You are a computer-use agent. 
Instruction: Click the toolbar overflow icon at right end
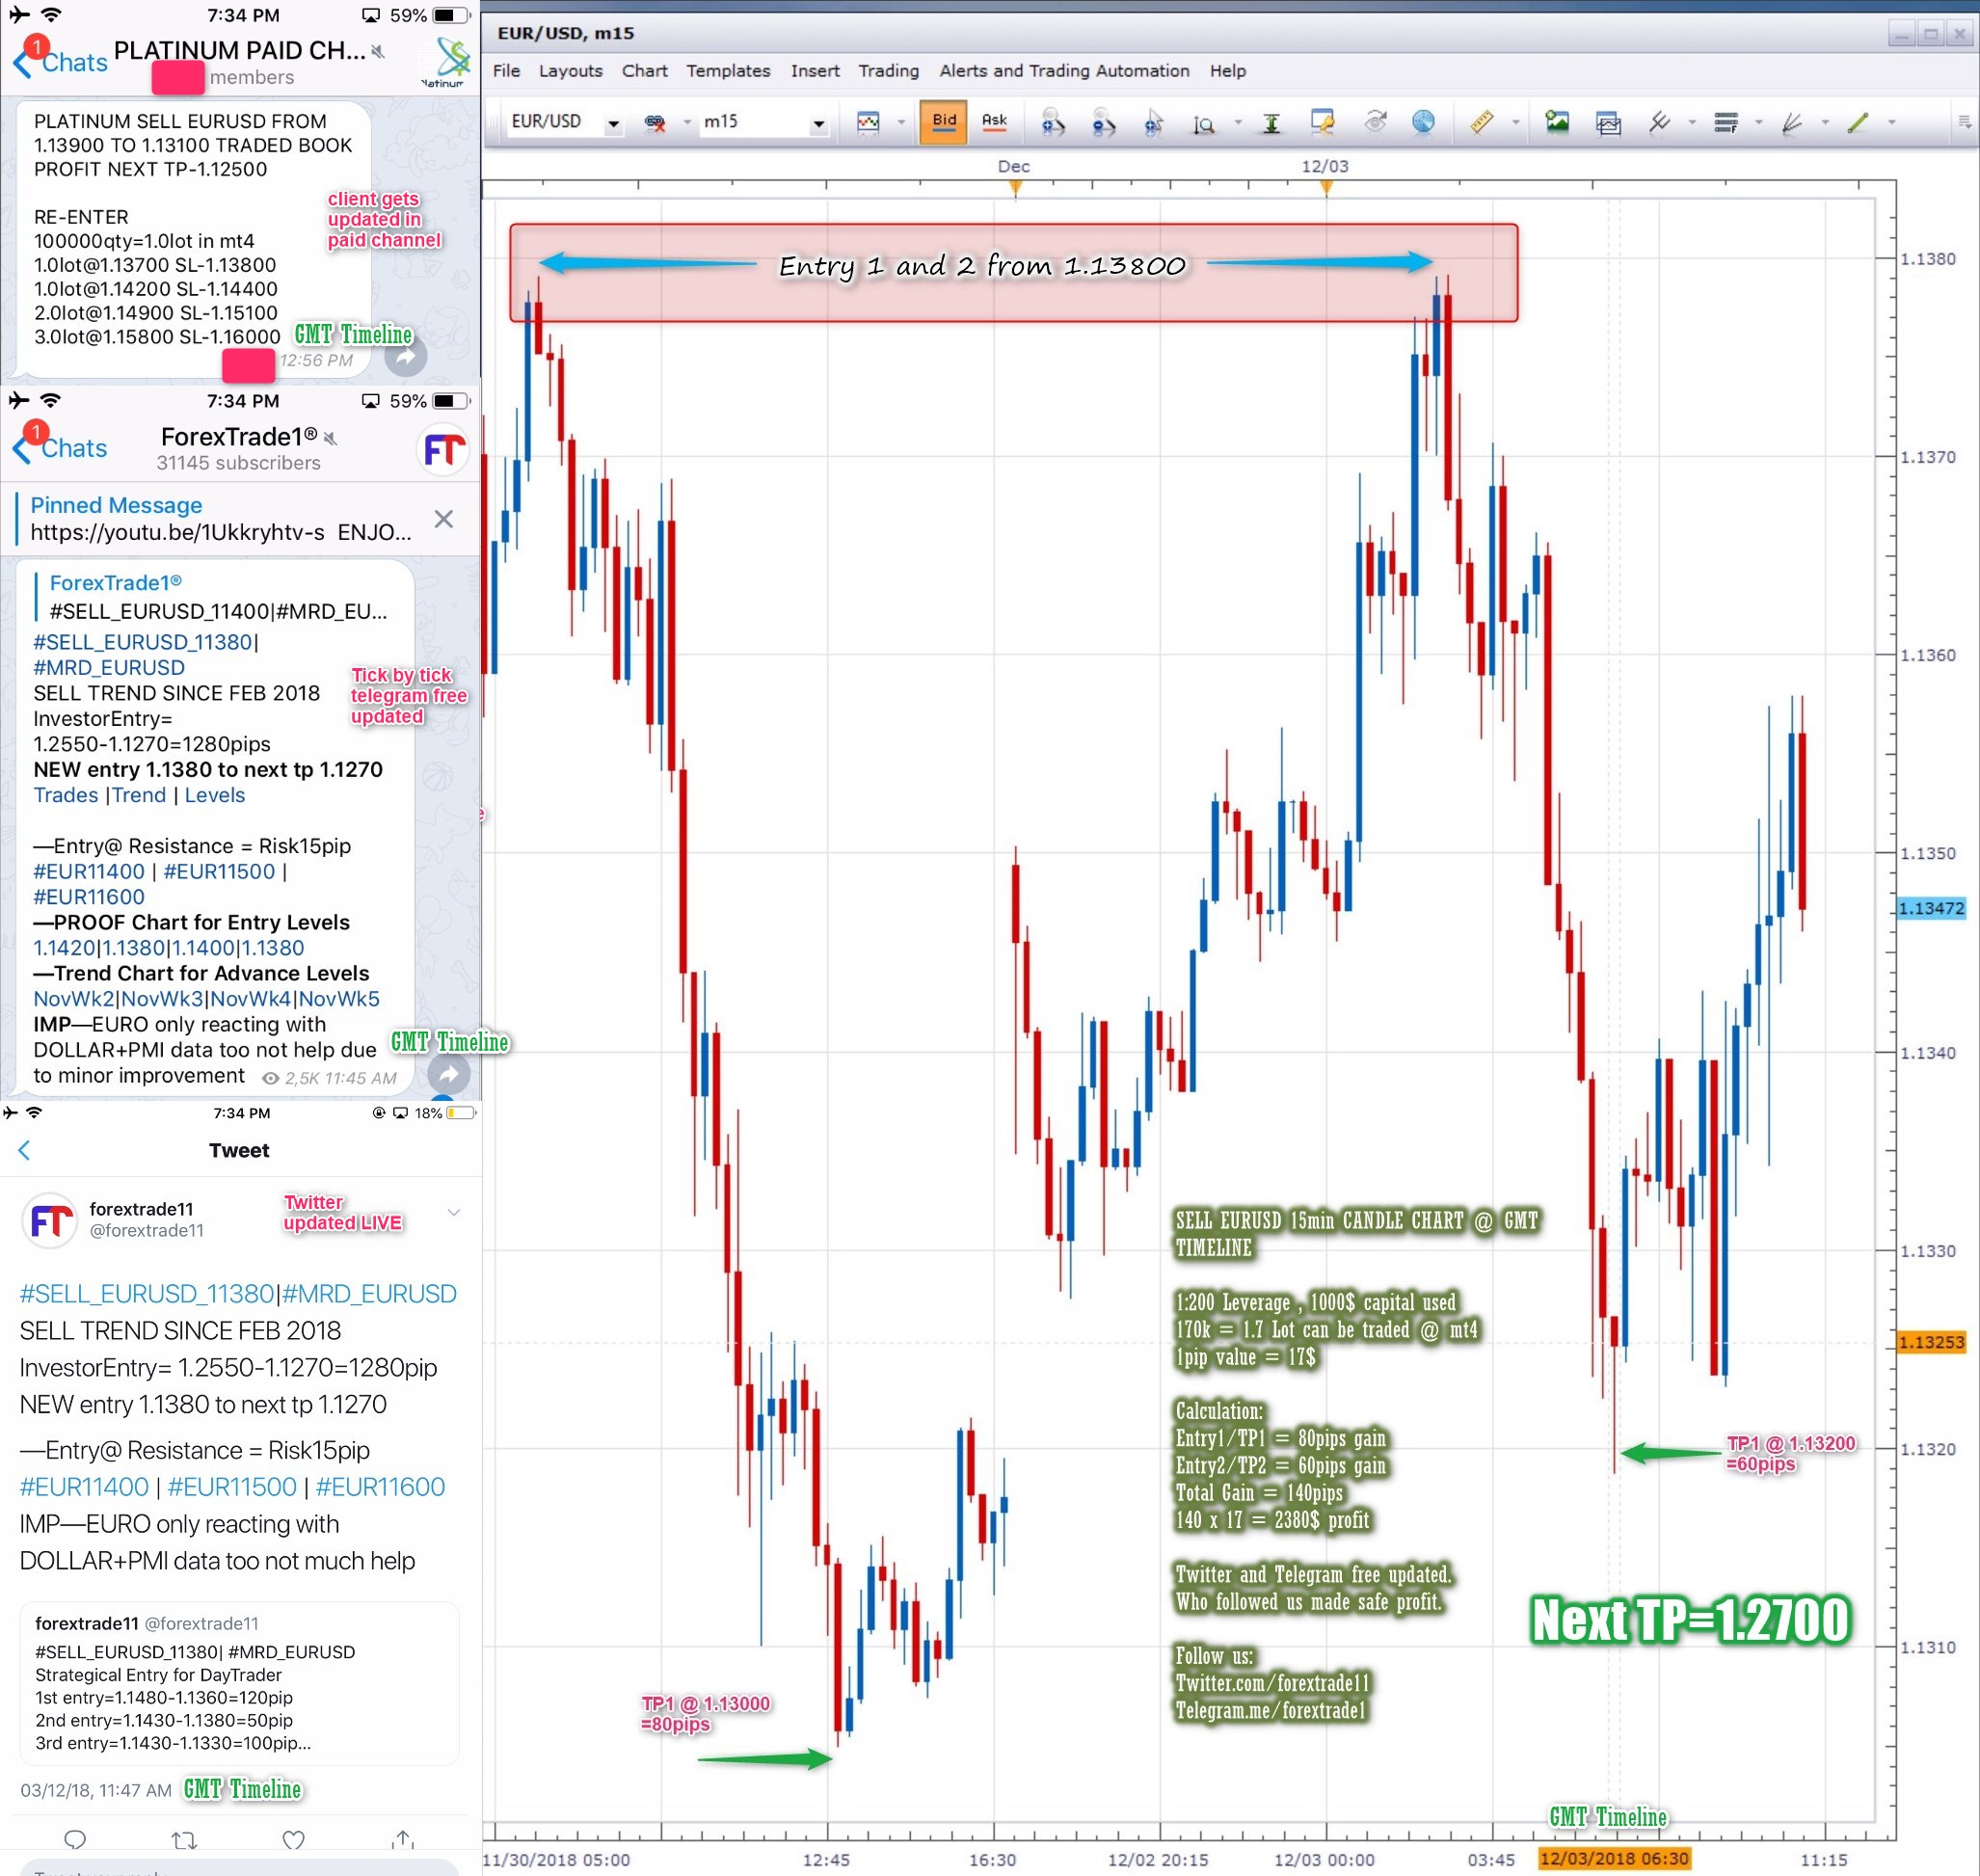click(1964, 122)
